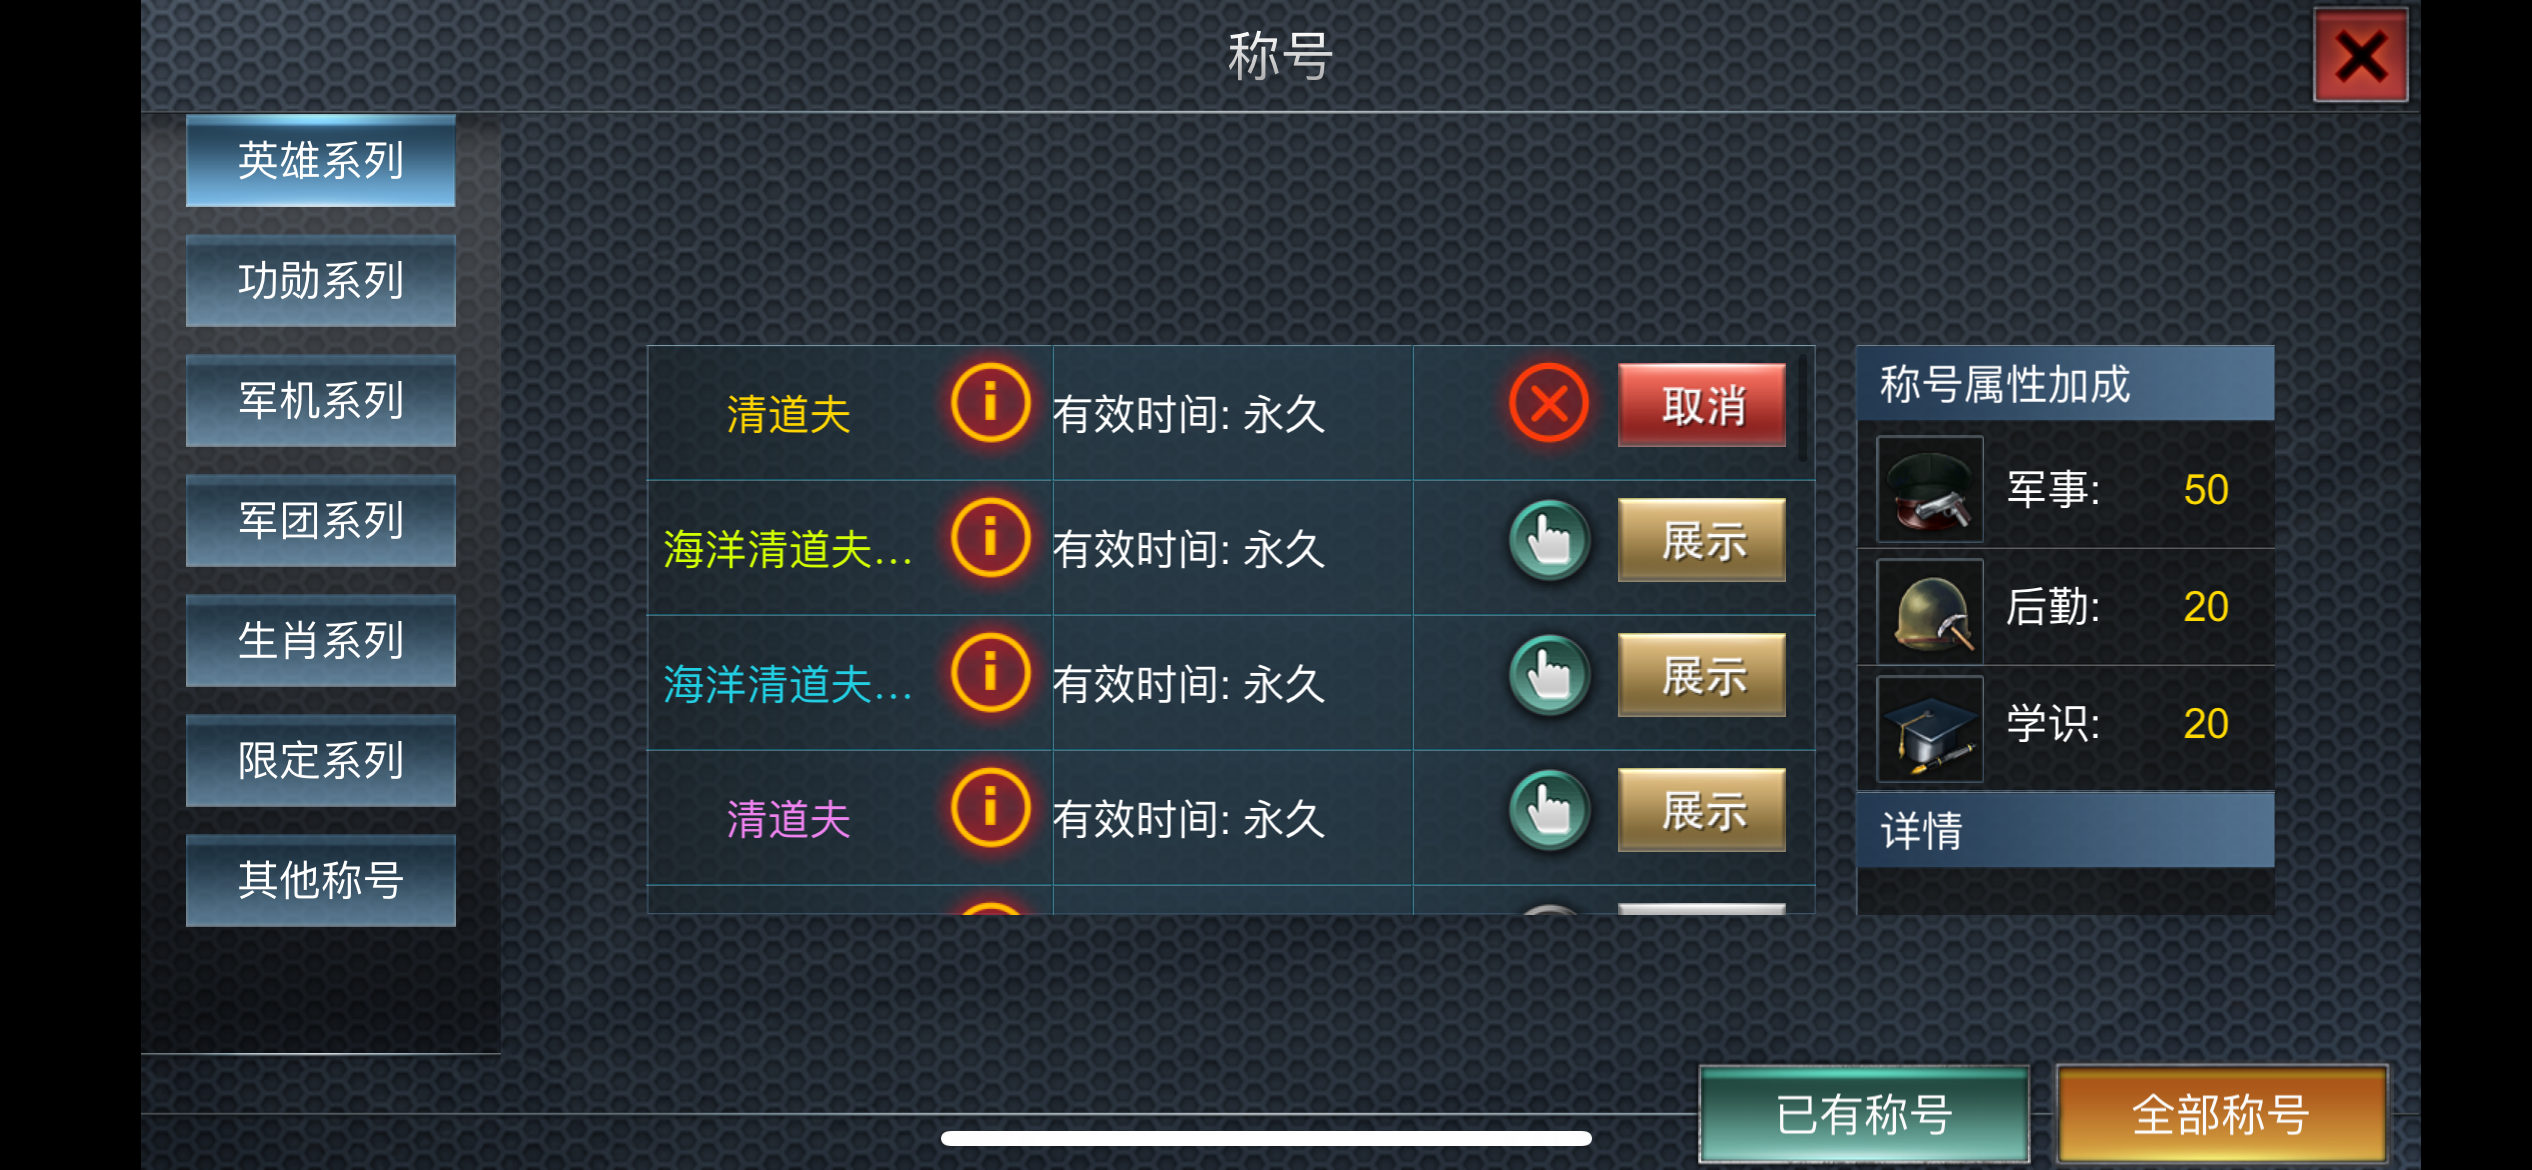Screen dimensions: 2532x1170
Task: Open info for the orange 清道夫 title
Action: point(990,404)
